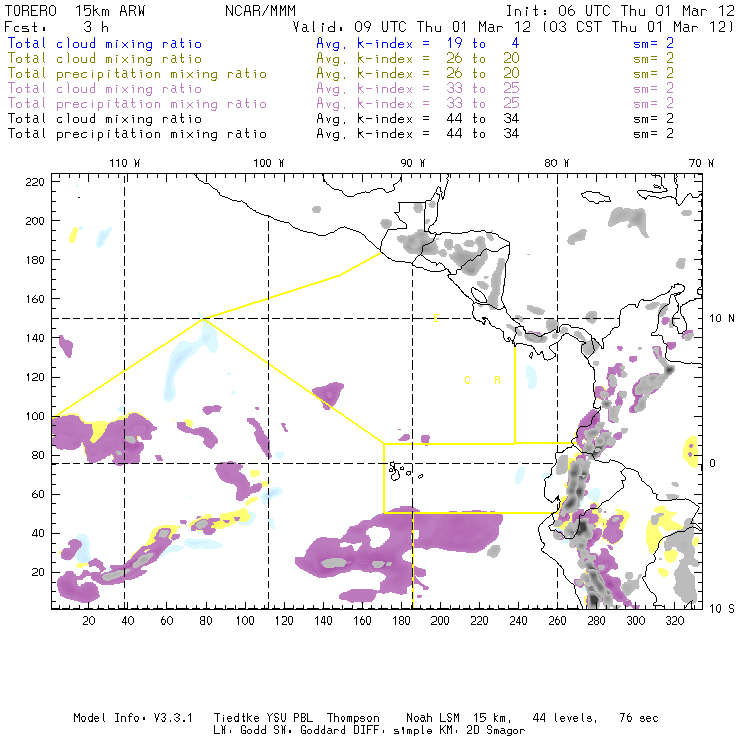The height and width of the screenshot is (740, 740).
Task: Click the yellow 'E' marker on the map
Action: 437,319
